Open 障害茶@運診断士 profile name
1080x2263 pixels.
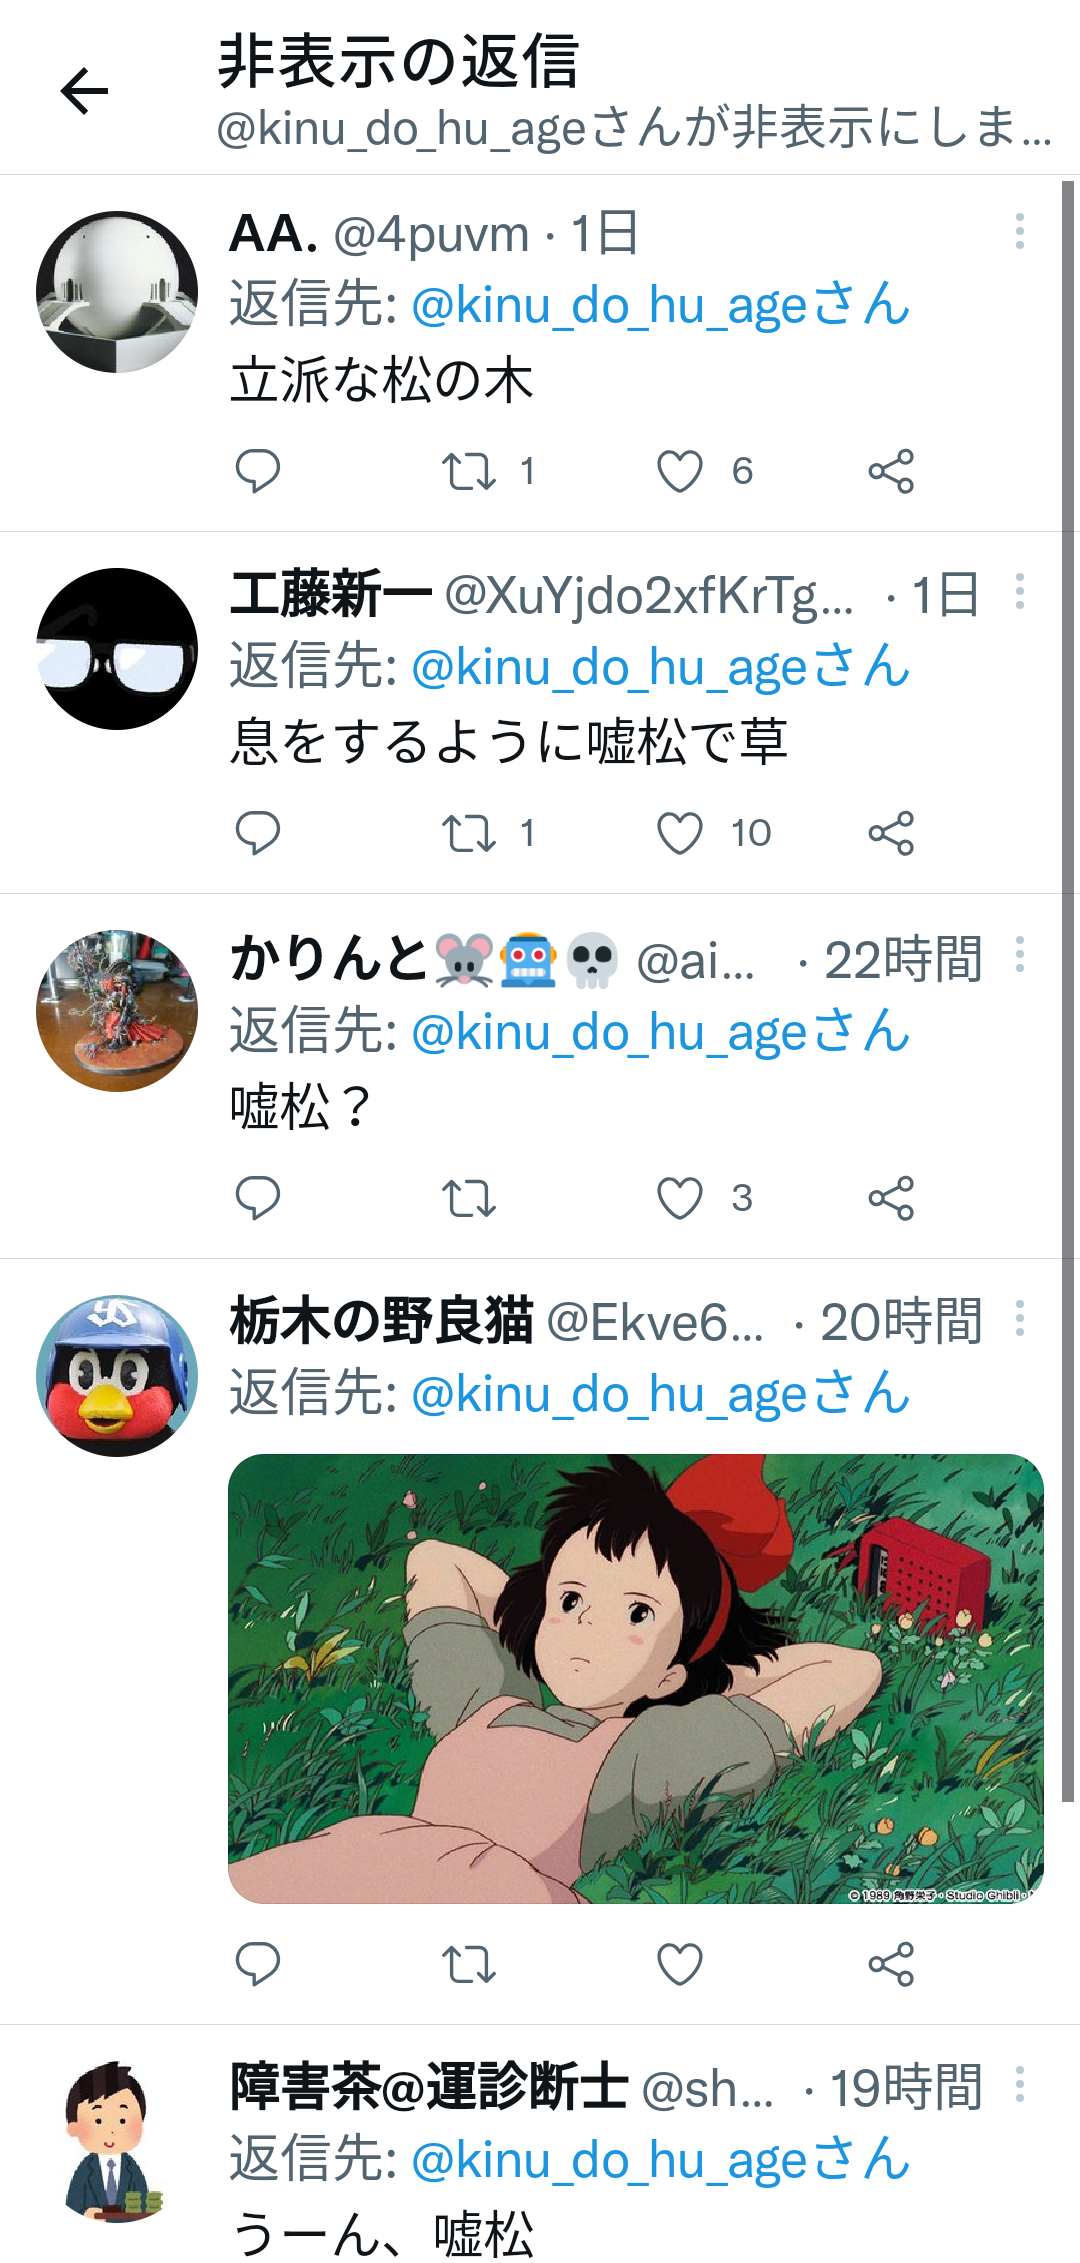pos(428,2087)
